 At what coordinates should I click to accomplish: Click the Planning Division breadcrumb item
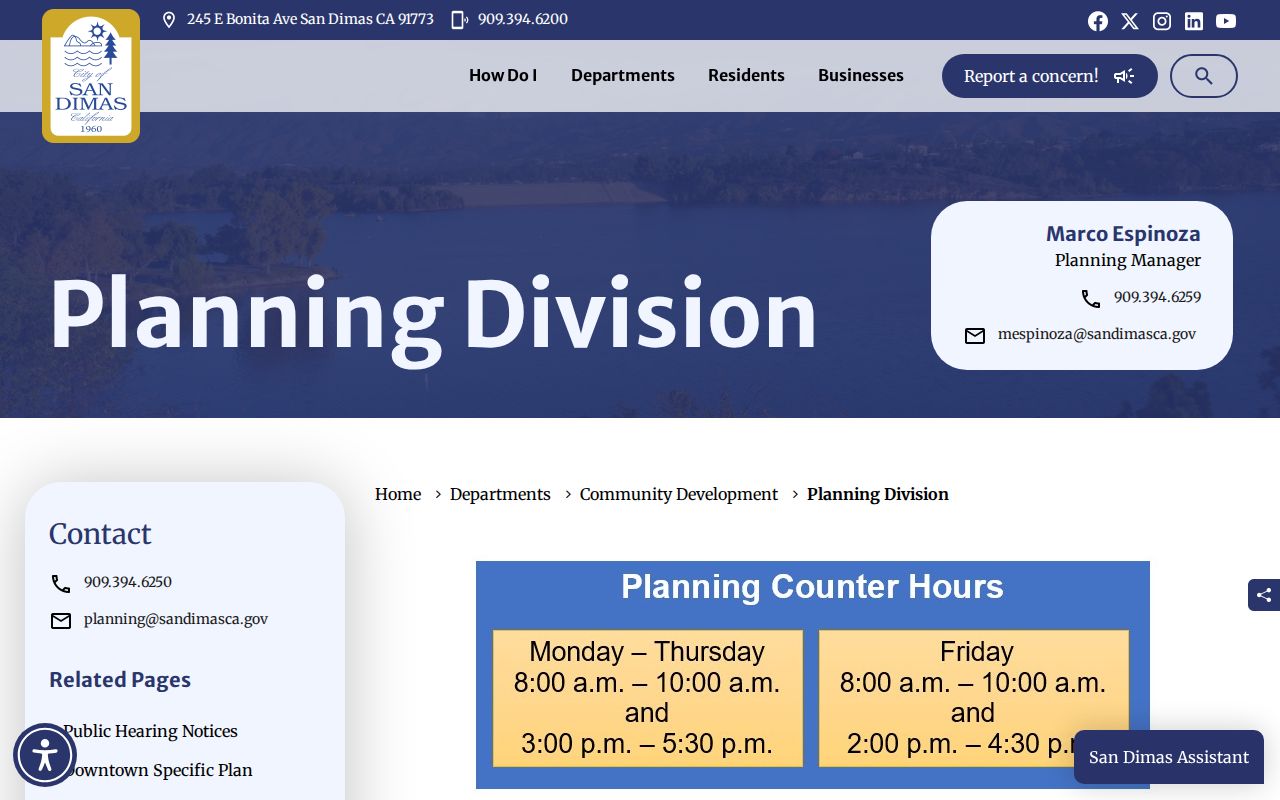[878, 494]
